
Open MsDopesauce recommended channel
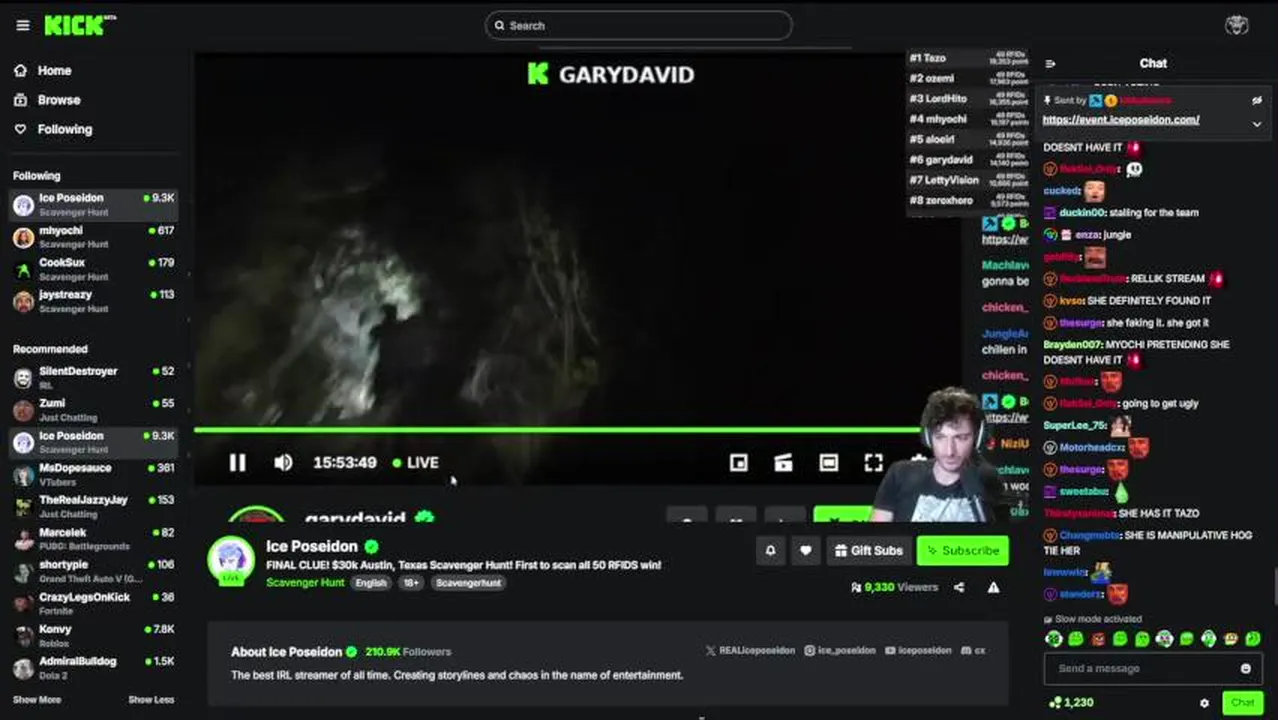(x=93, y=474)
